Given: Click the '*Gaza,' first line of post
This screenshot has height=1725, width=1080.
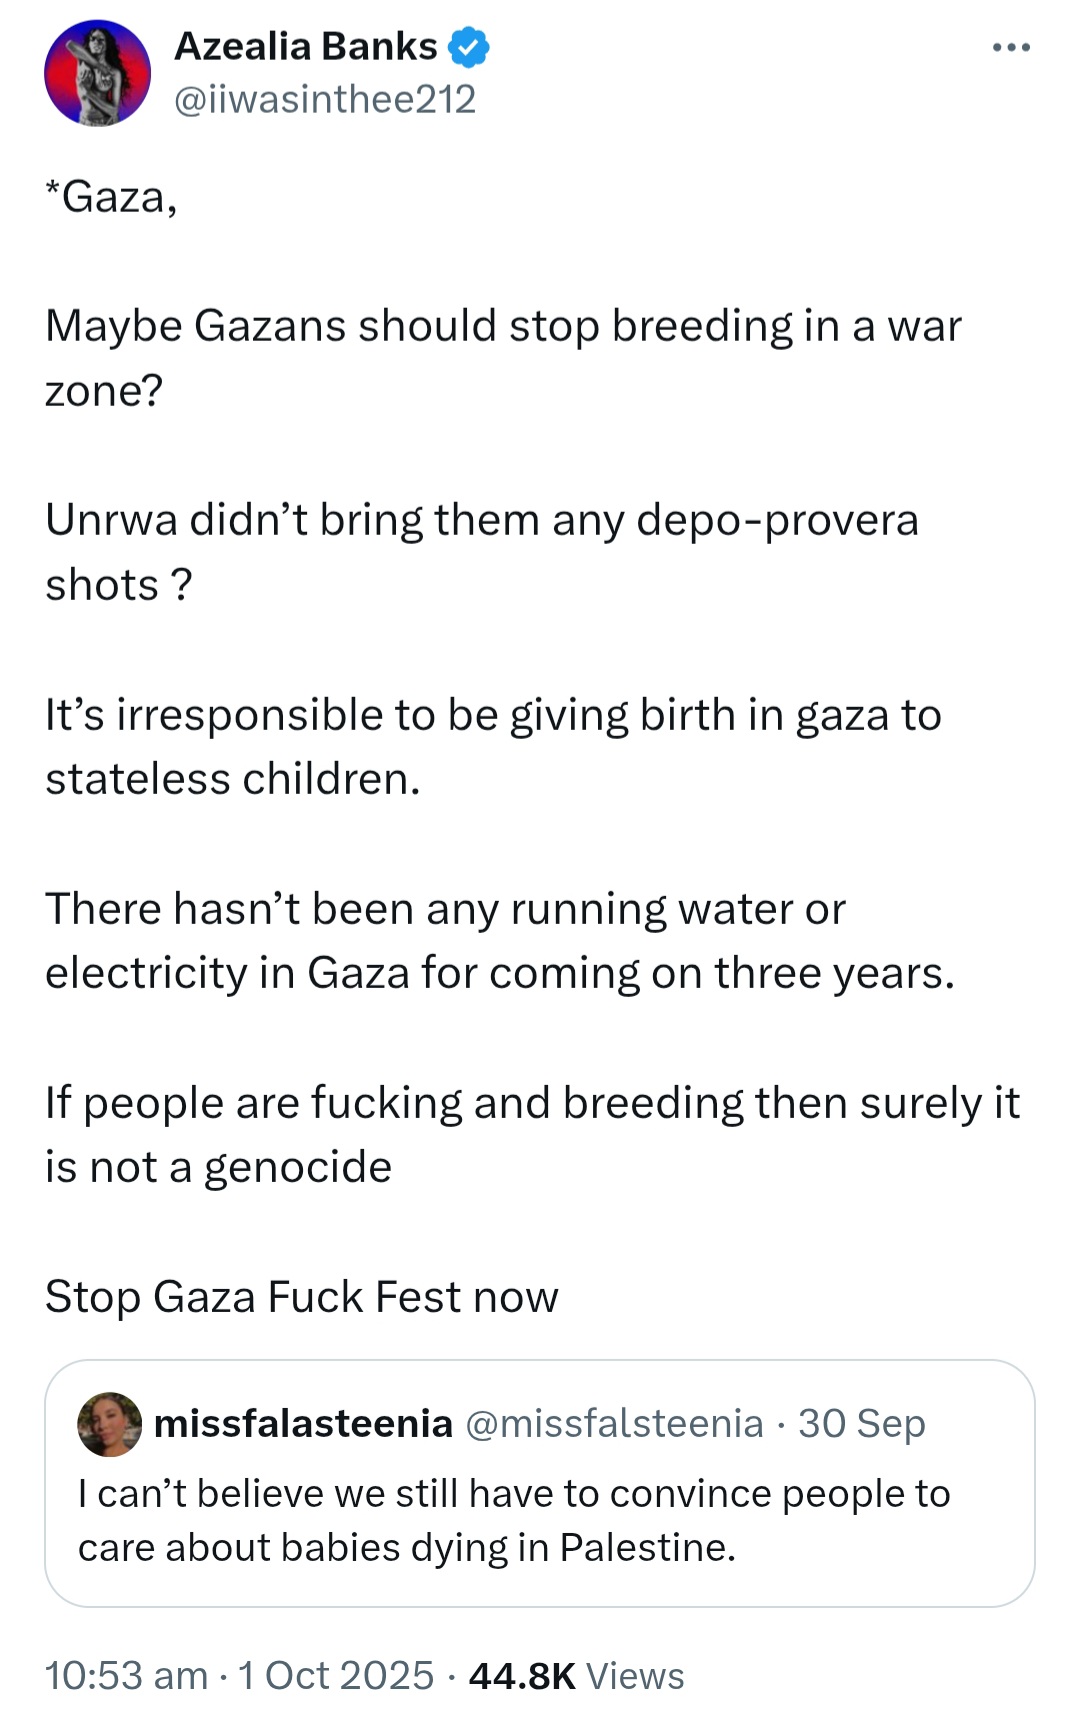Looking at the screenshot, I should 111,196.
